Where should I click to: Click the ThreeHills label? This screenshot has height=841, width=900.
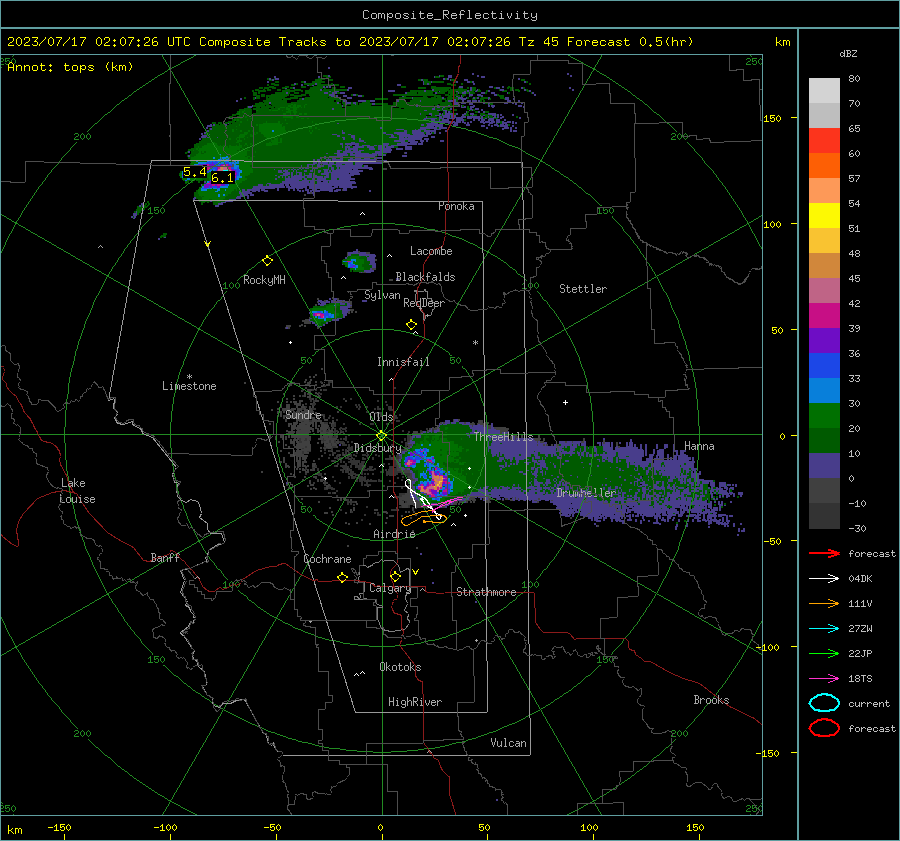click(503, 437)
